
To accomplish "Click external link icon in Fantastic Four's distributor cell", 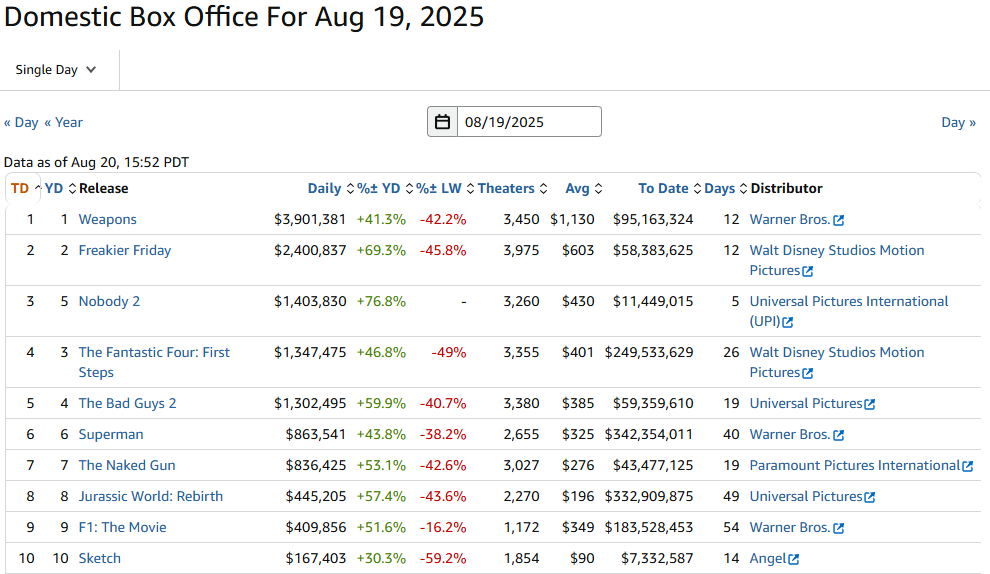I will coord(808,374).
